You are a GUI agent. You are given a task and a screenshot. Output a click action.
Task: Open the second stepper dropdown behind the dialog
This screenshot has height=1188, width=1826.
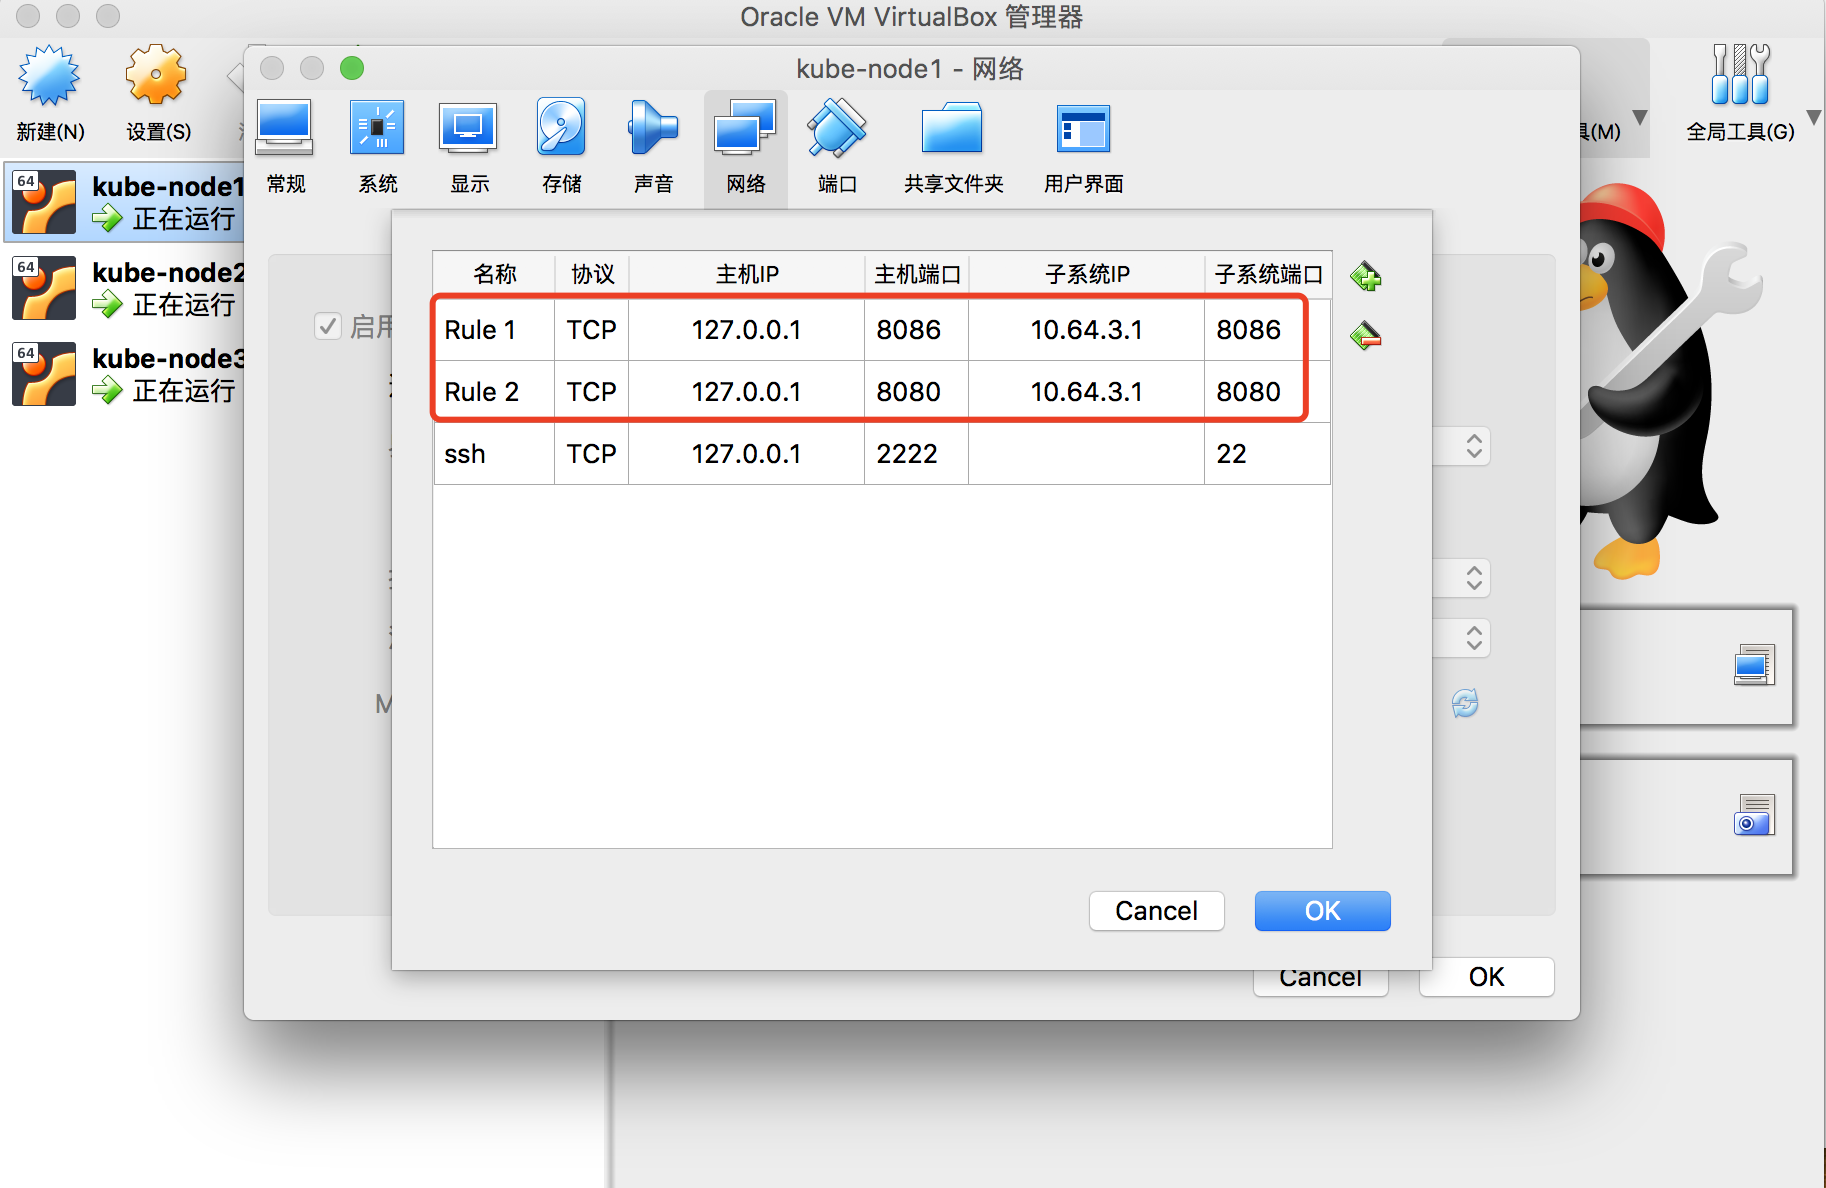point(1474,578)
